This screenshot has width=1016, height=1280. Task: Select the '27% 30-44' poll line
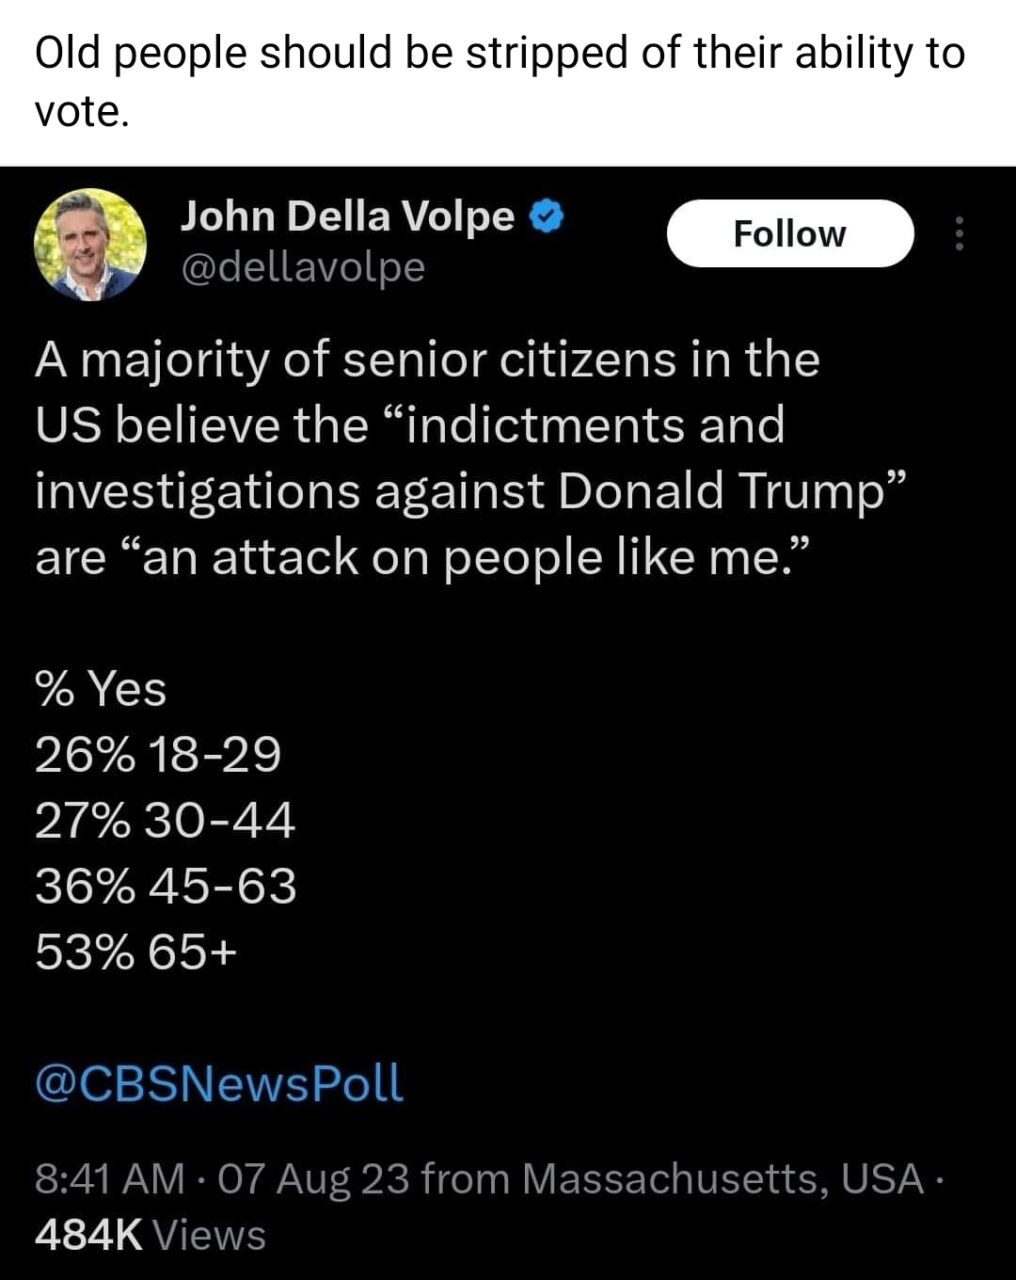click(x=165, y=820)
